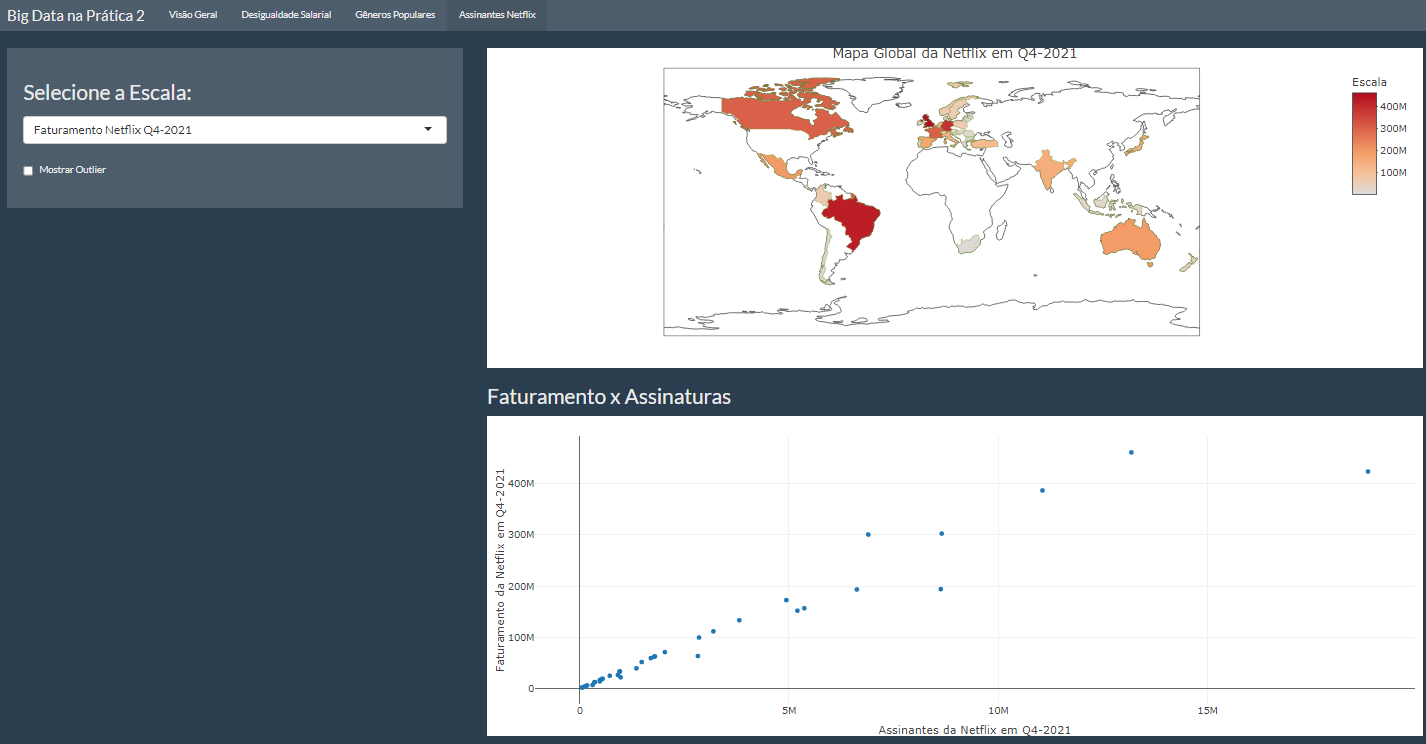
Task: Click the 15M x-axis tick label
Action: coord(1207,710)
